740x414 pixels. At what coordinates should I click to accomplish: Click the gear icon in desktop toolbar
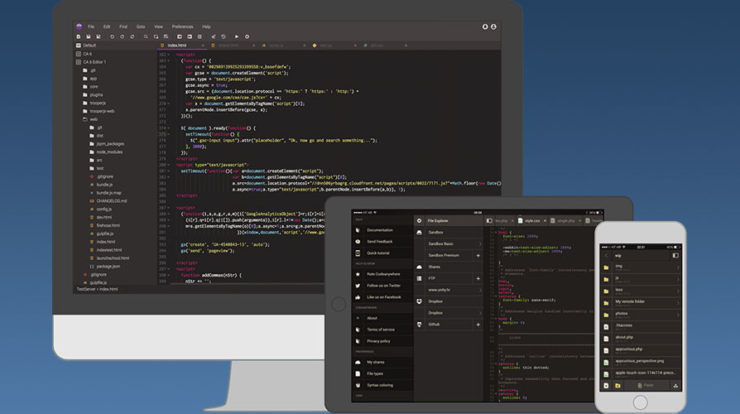tap(247, 36)
